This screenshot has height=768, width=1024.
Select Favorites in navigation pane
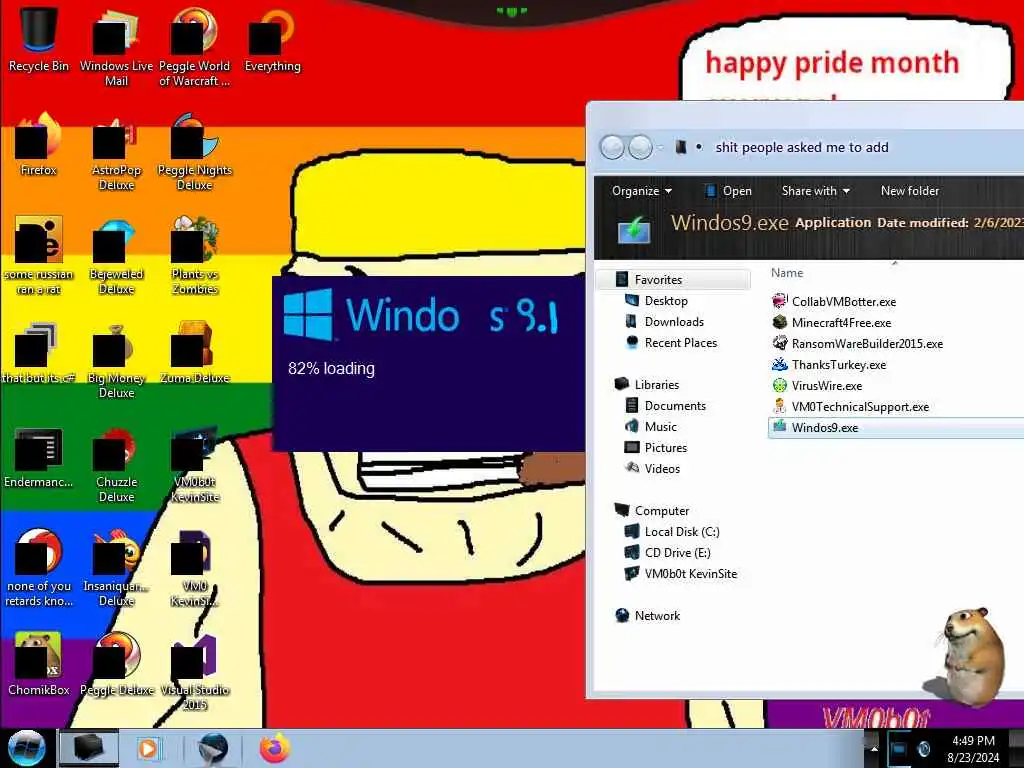tap(673, 280)
